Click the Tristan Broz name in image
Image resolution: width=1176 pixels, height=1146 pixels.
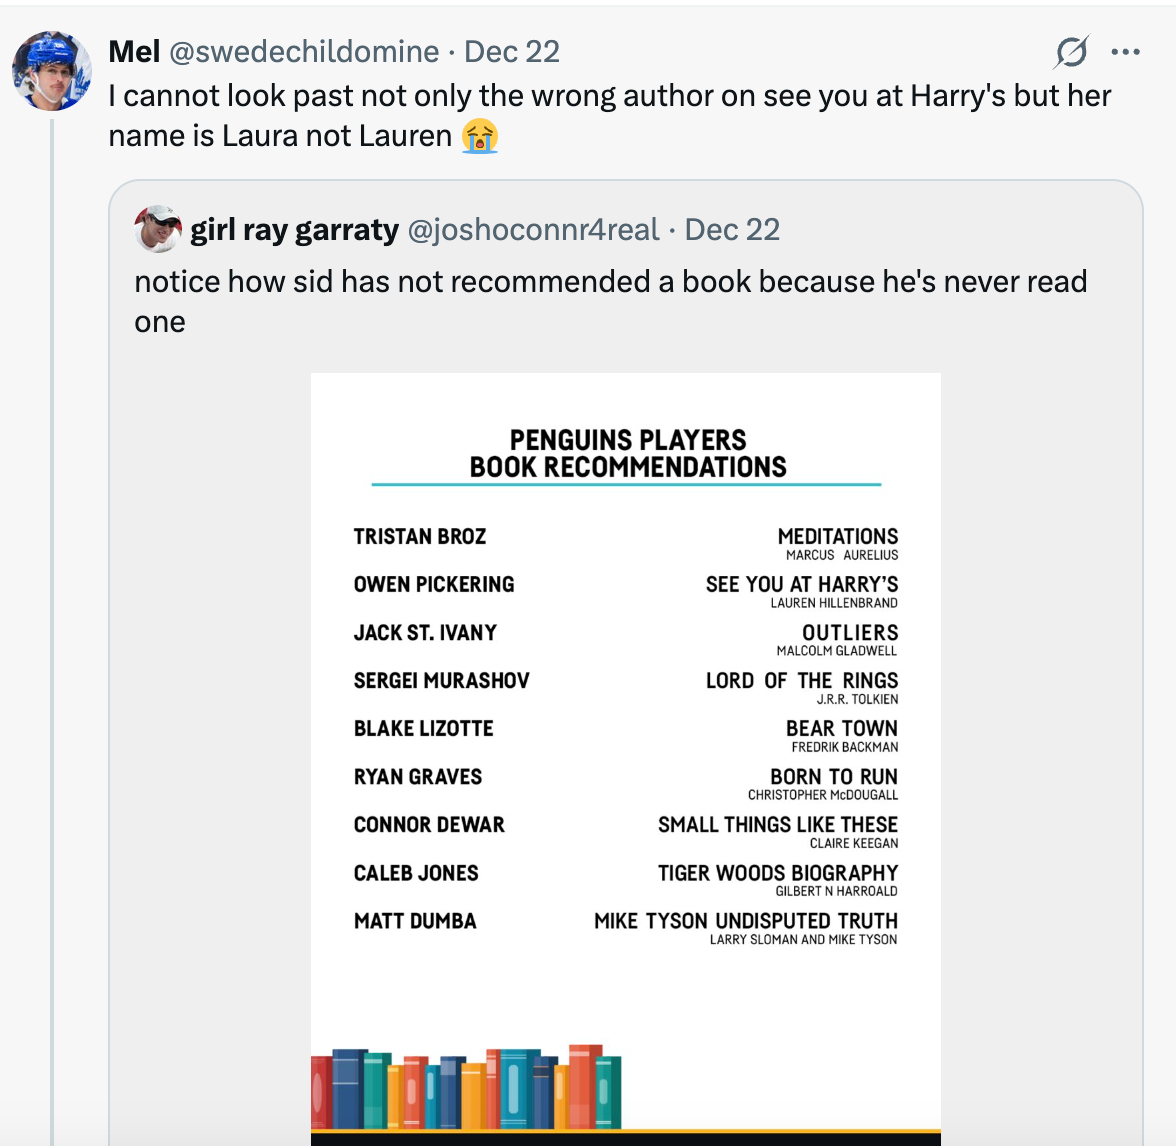420,537
